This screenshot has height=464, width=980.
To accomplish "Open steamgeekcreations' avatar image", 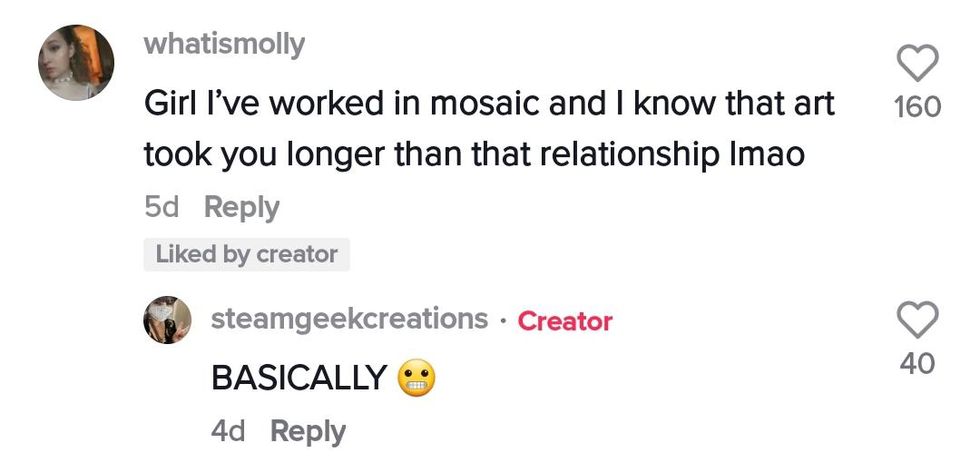I will [168, 320].
